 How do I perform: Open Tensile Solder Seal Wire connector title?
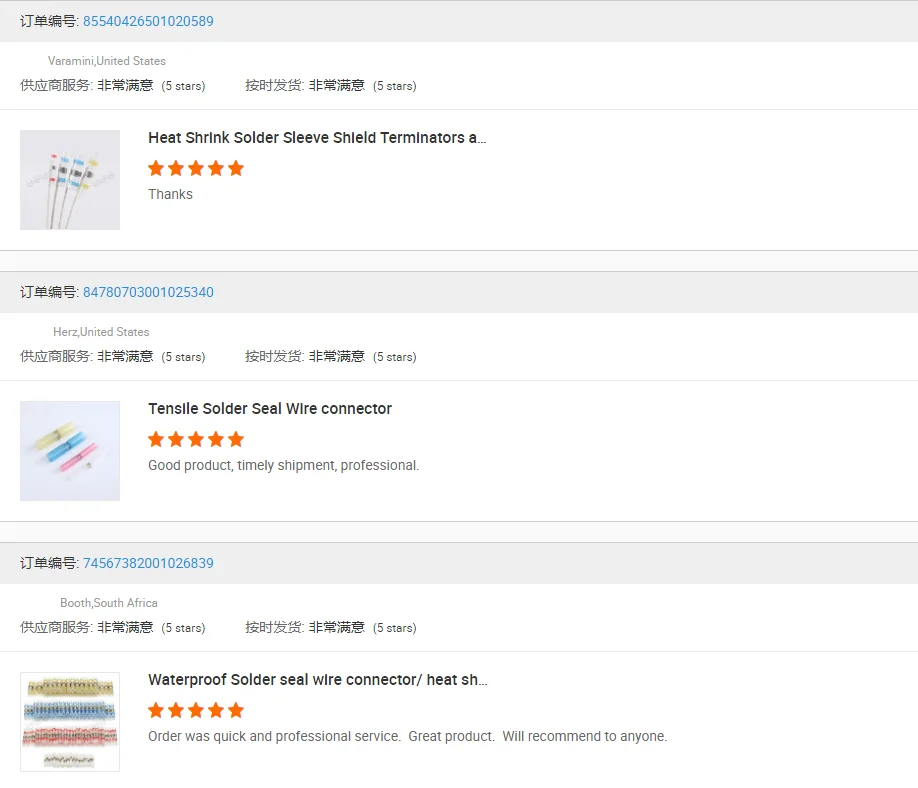point(270,409)
